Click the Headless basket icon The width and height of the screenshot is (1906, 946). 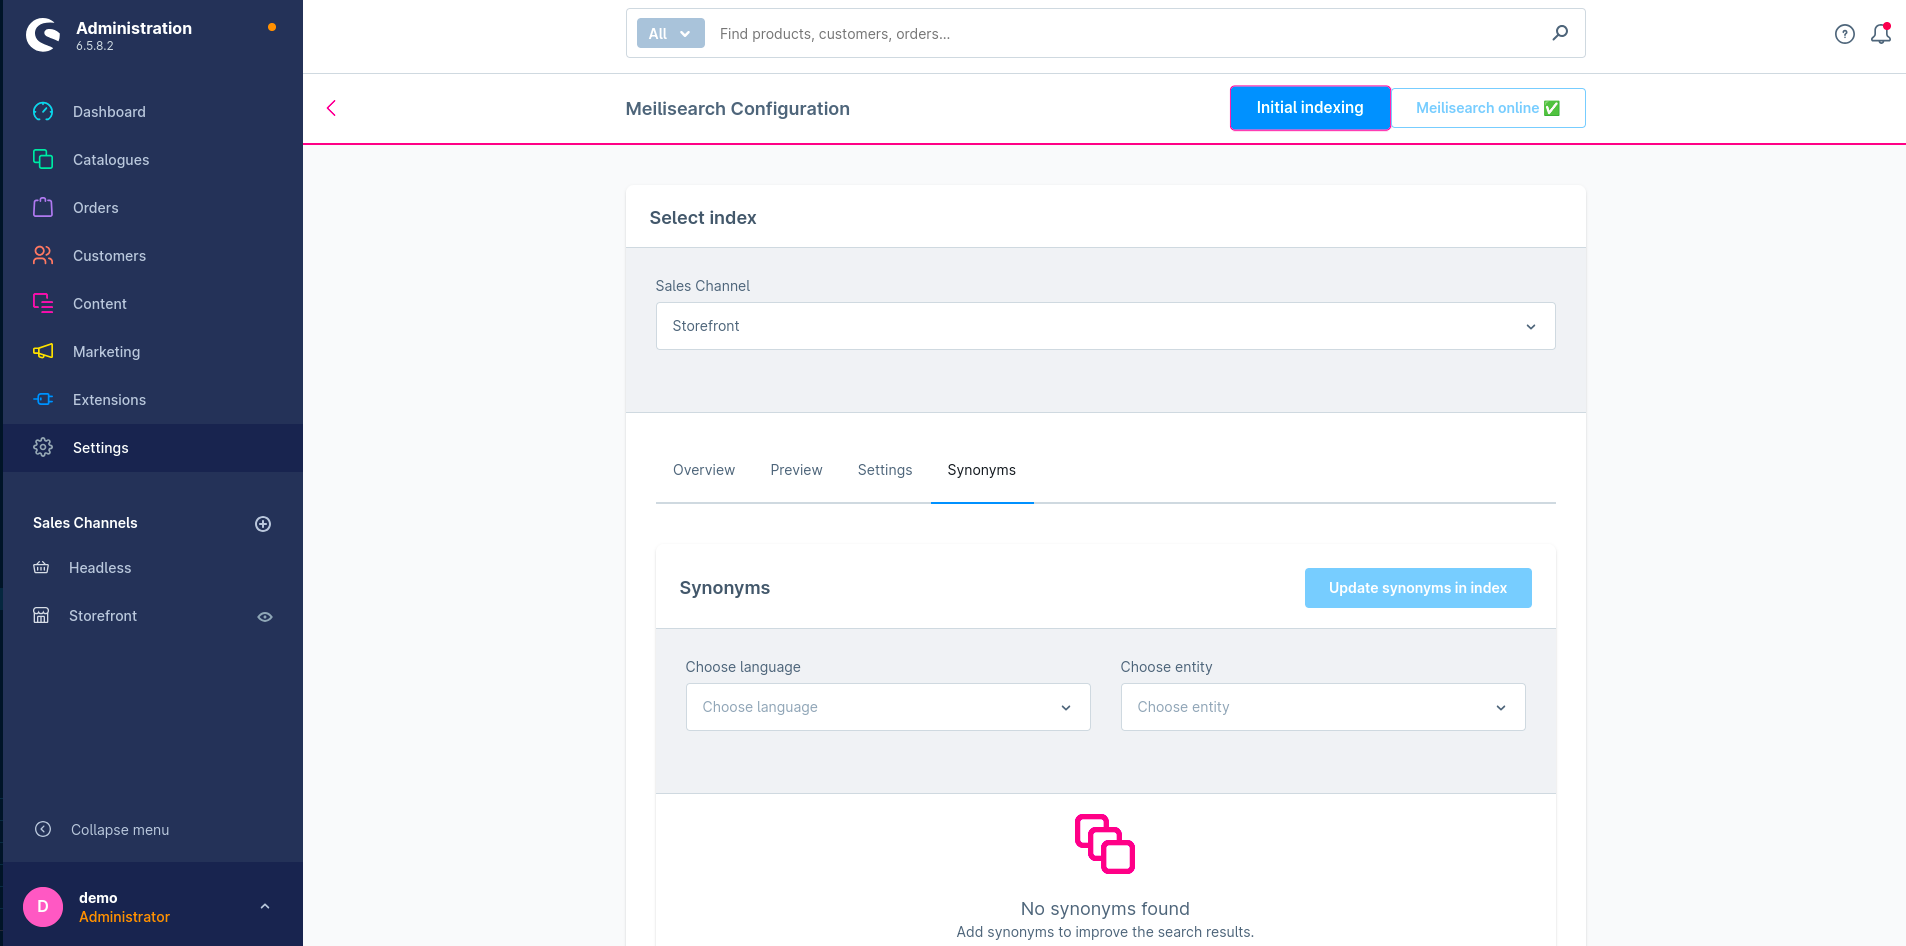pyautogui.click(x=41, y=568)
